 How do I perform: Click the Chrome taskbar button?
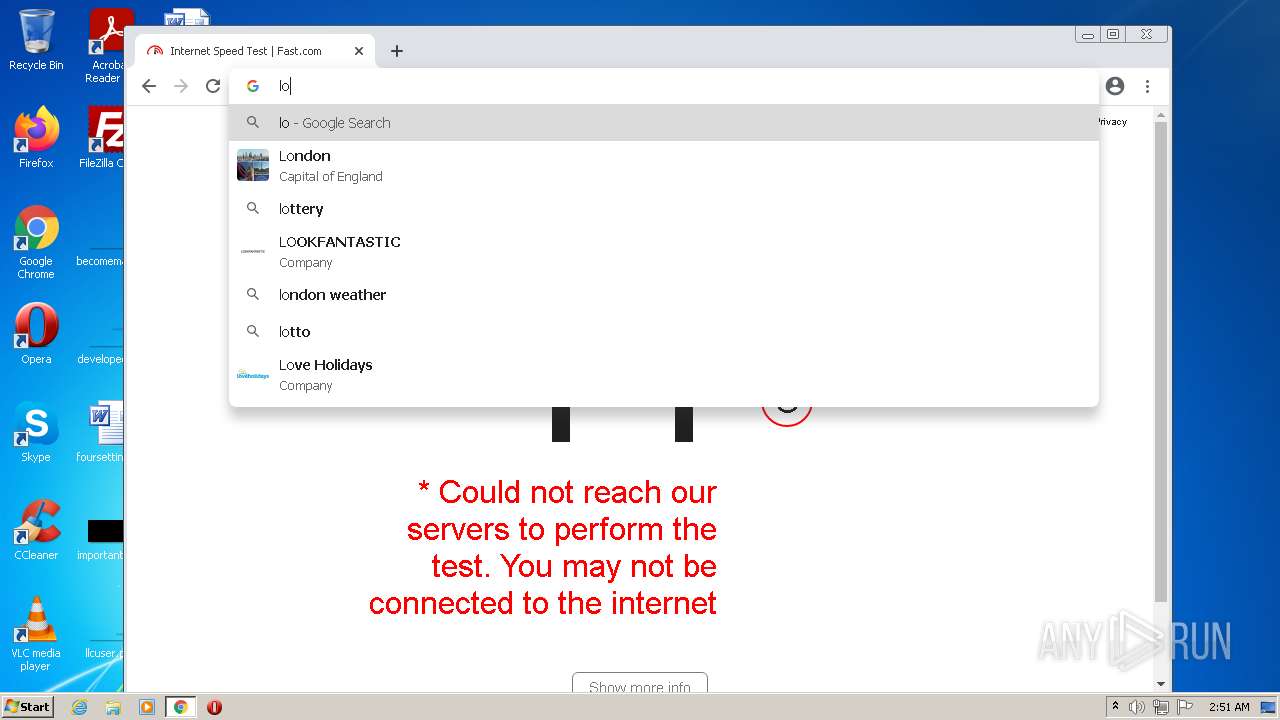pyautogui.click(x=181, y=707)
